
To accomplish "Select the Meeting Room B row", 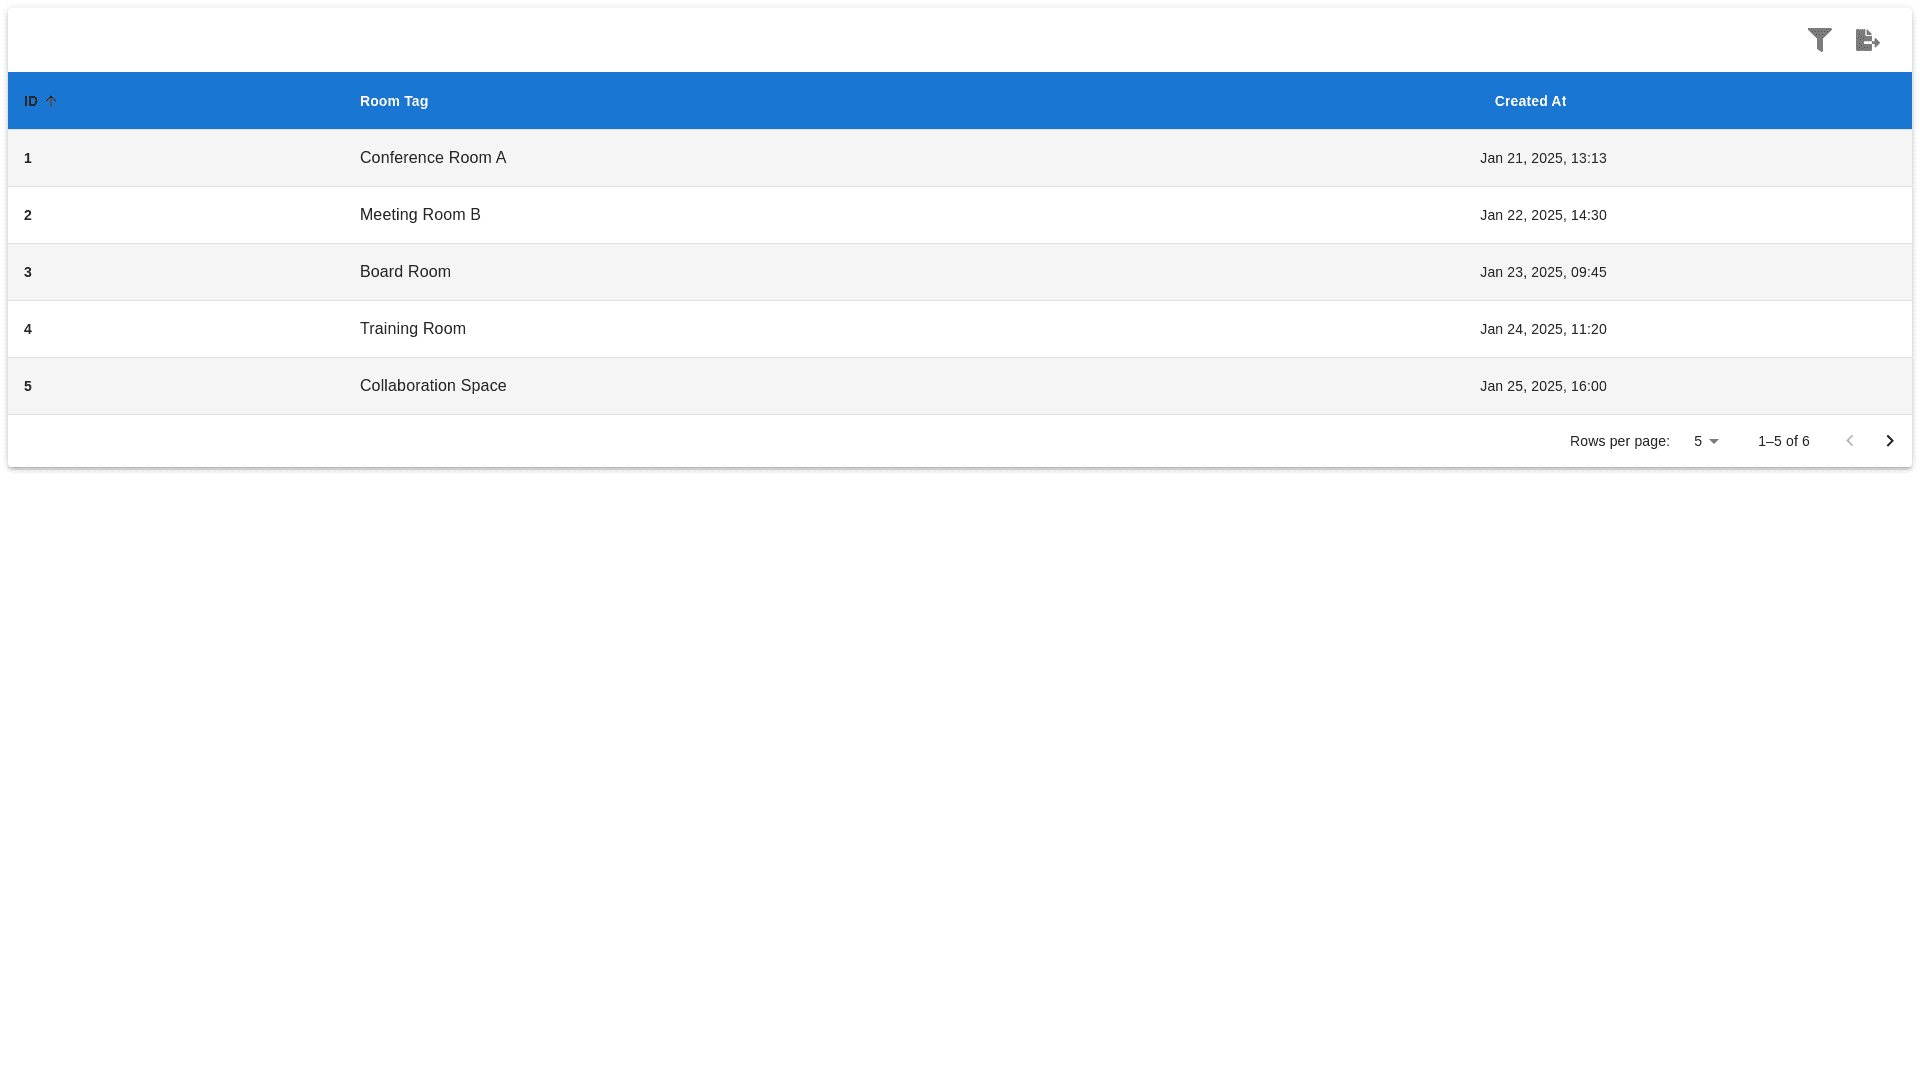I will [420, 215].
